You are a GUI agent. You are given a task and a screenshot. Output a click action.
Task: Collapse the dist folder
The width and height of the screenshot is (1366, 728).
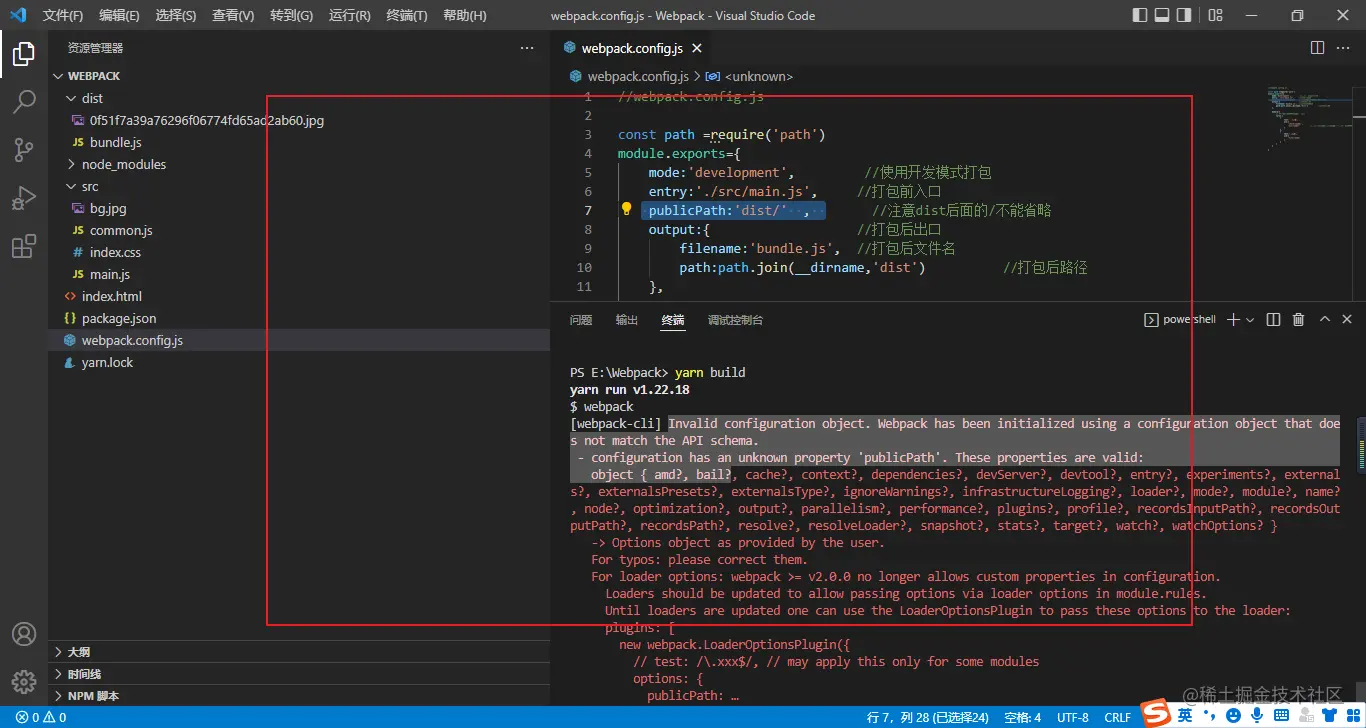[x=299, y=98]
